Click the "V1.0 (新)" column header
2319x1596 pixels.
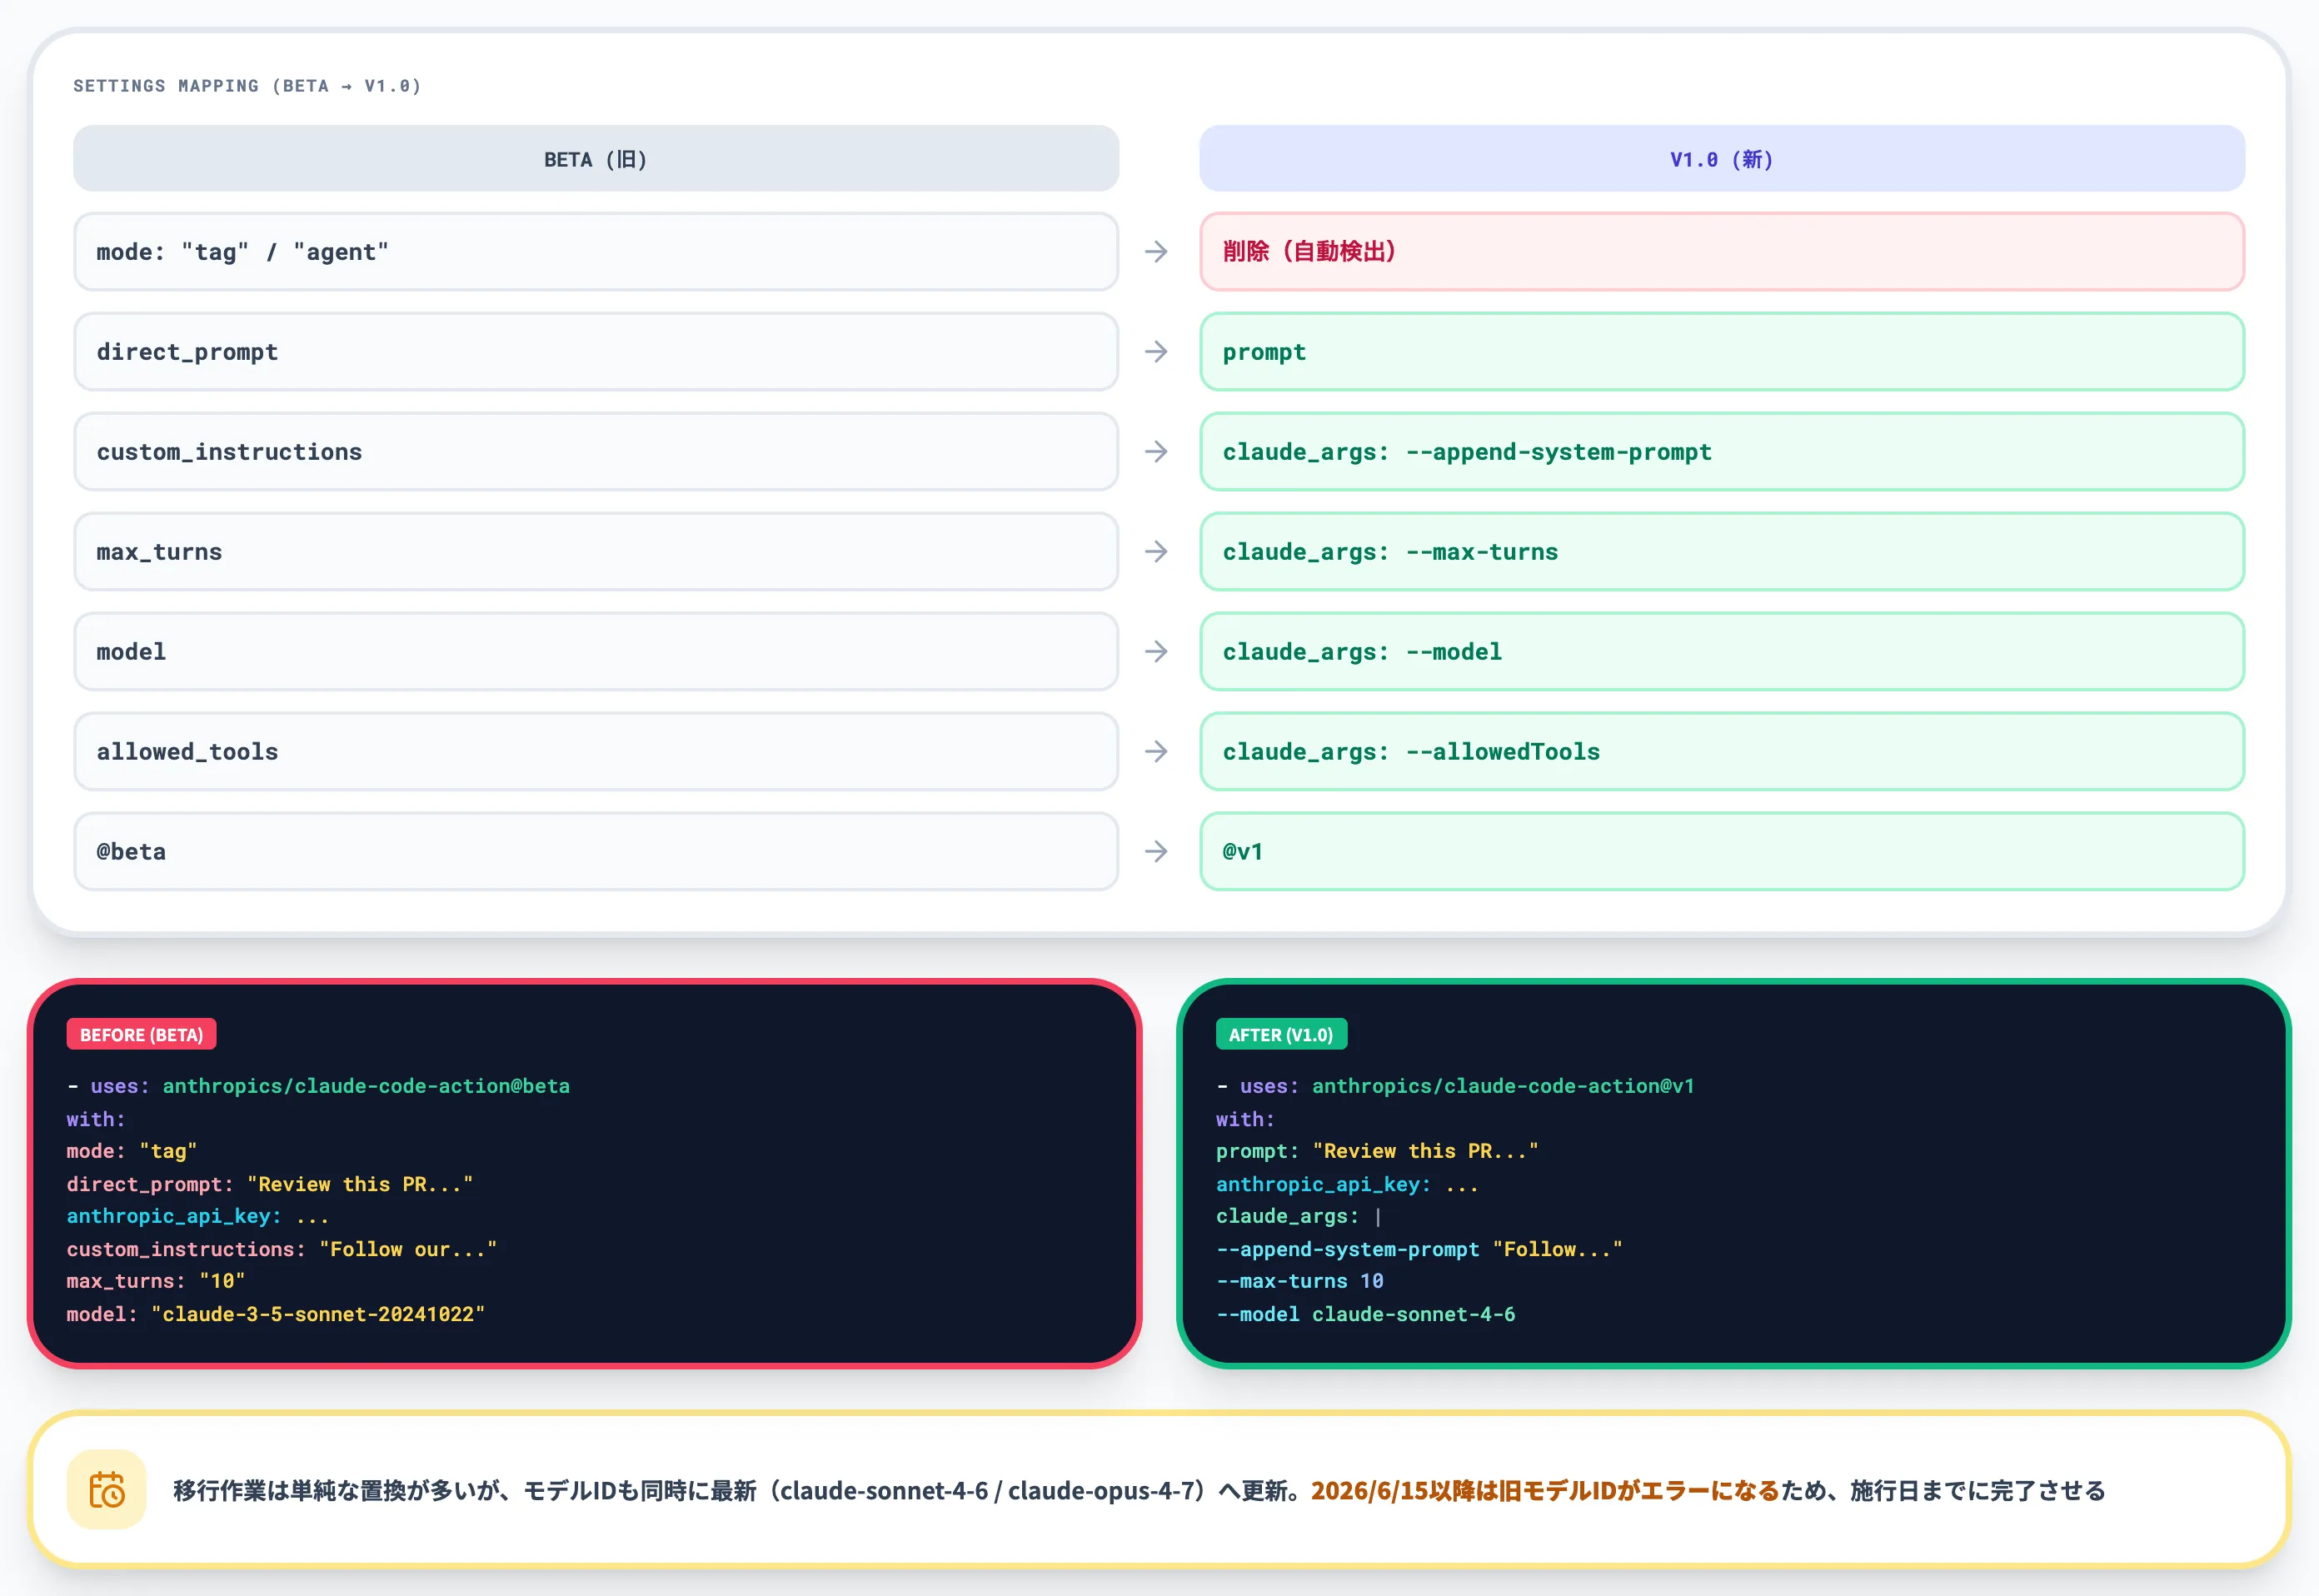tap(1722, 159)
